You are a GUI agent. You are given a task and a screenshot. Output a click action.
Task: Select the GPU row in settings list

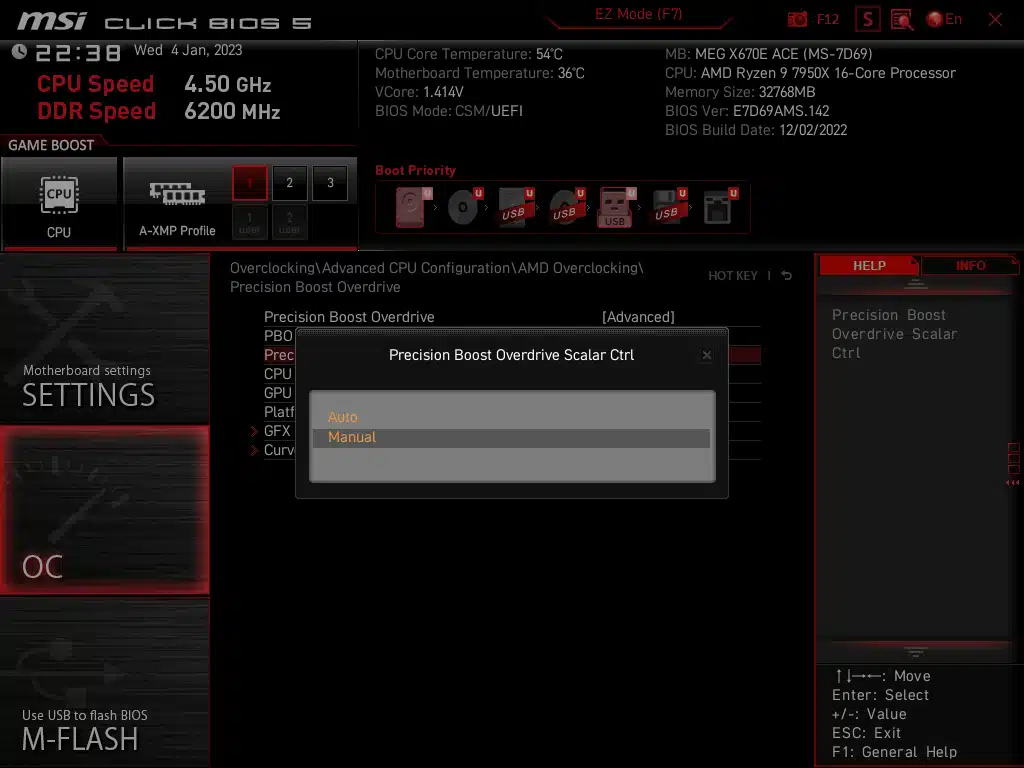pyautogui.click(x=278, y=392)
